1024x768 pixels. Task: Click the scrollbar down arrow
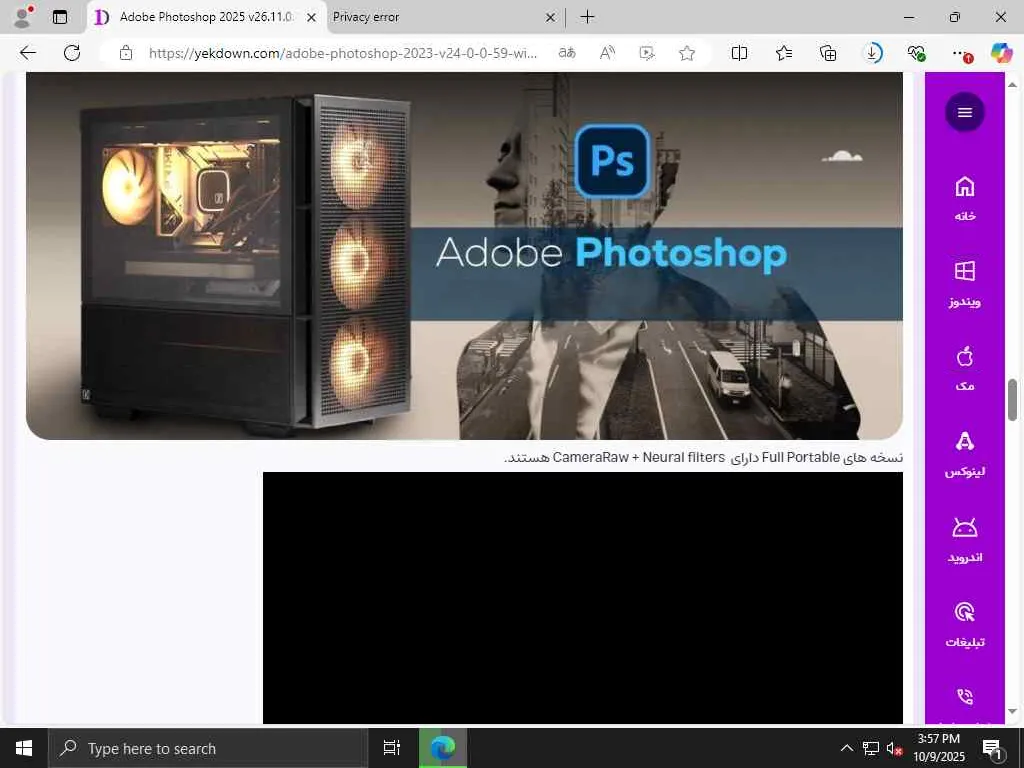tap(1012, 712)
